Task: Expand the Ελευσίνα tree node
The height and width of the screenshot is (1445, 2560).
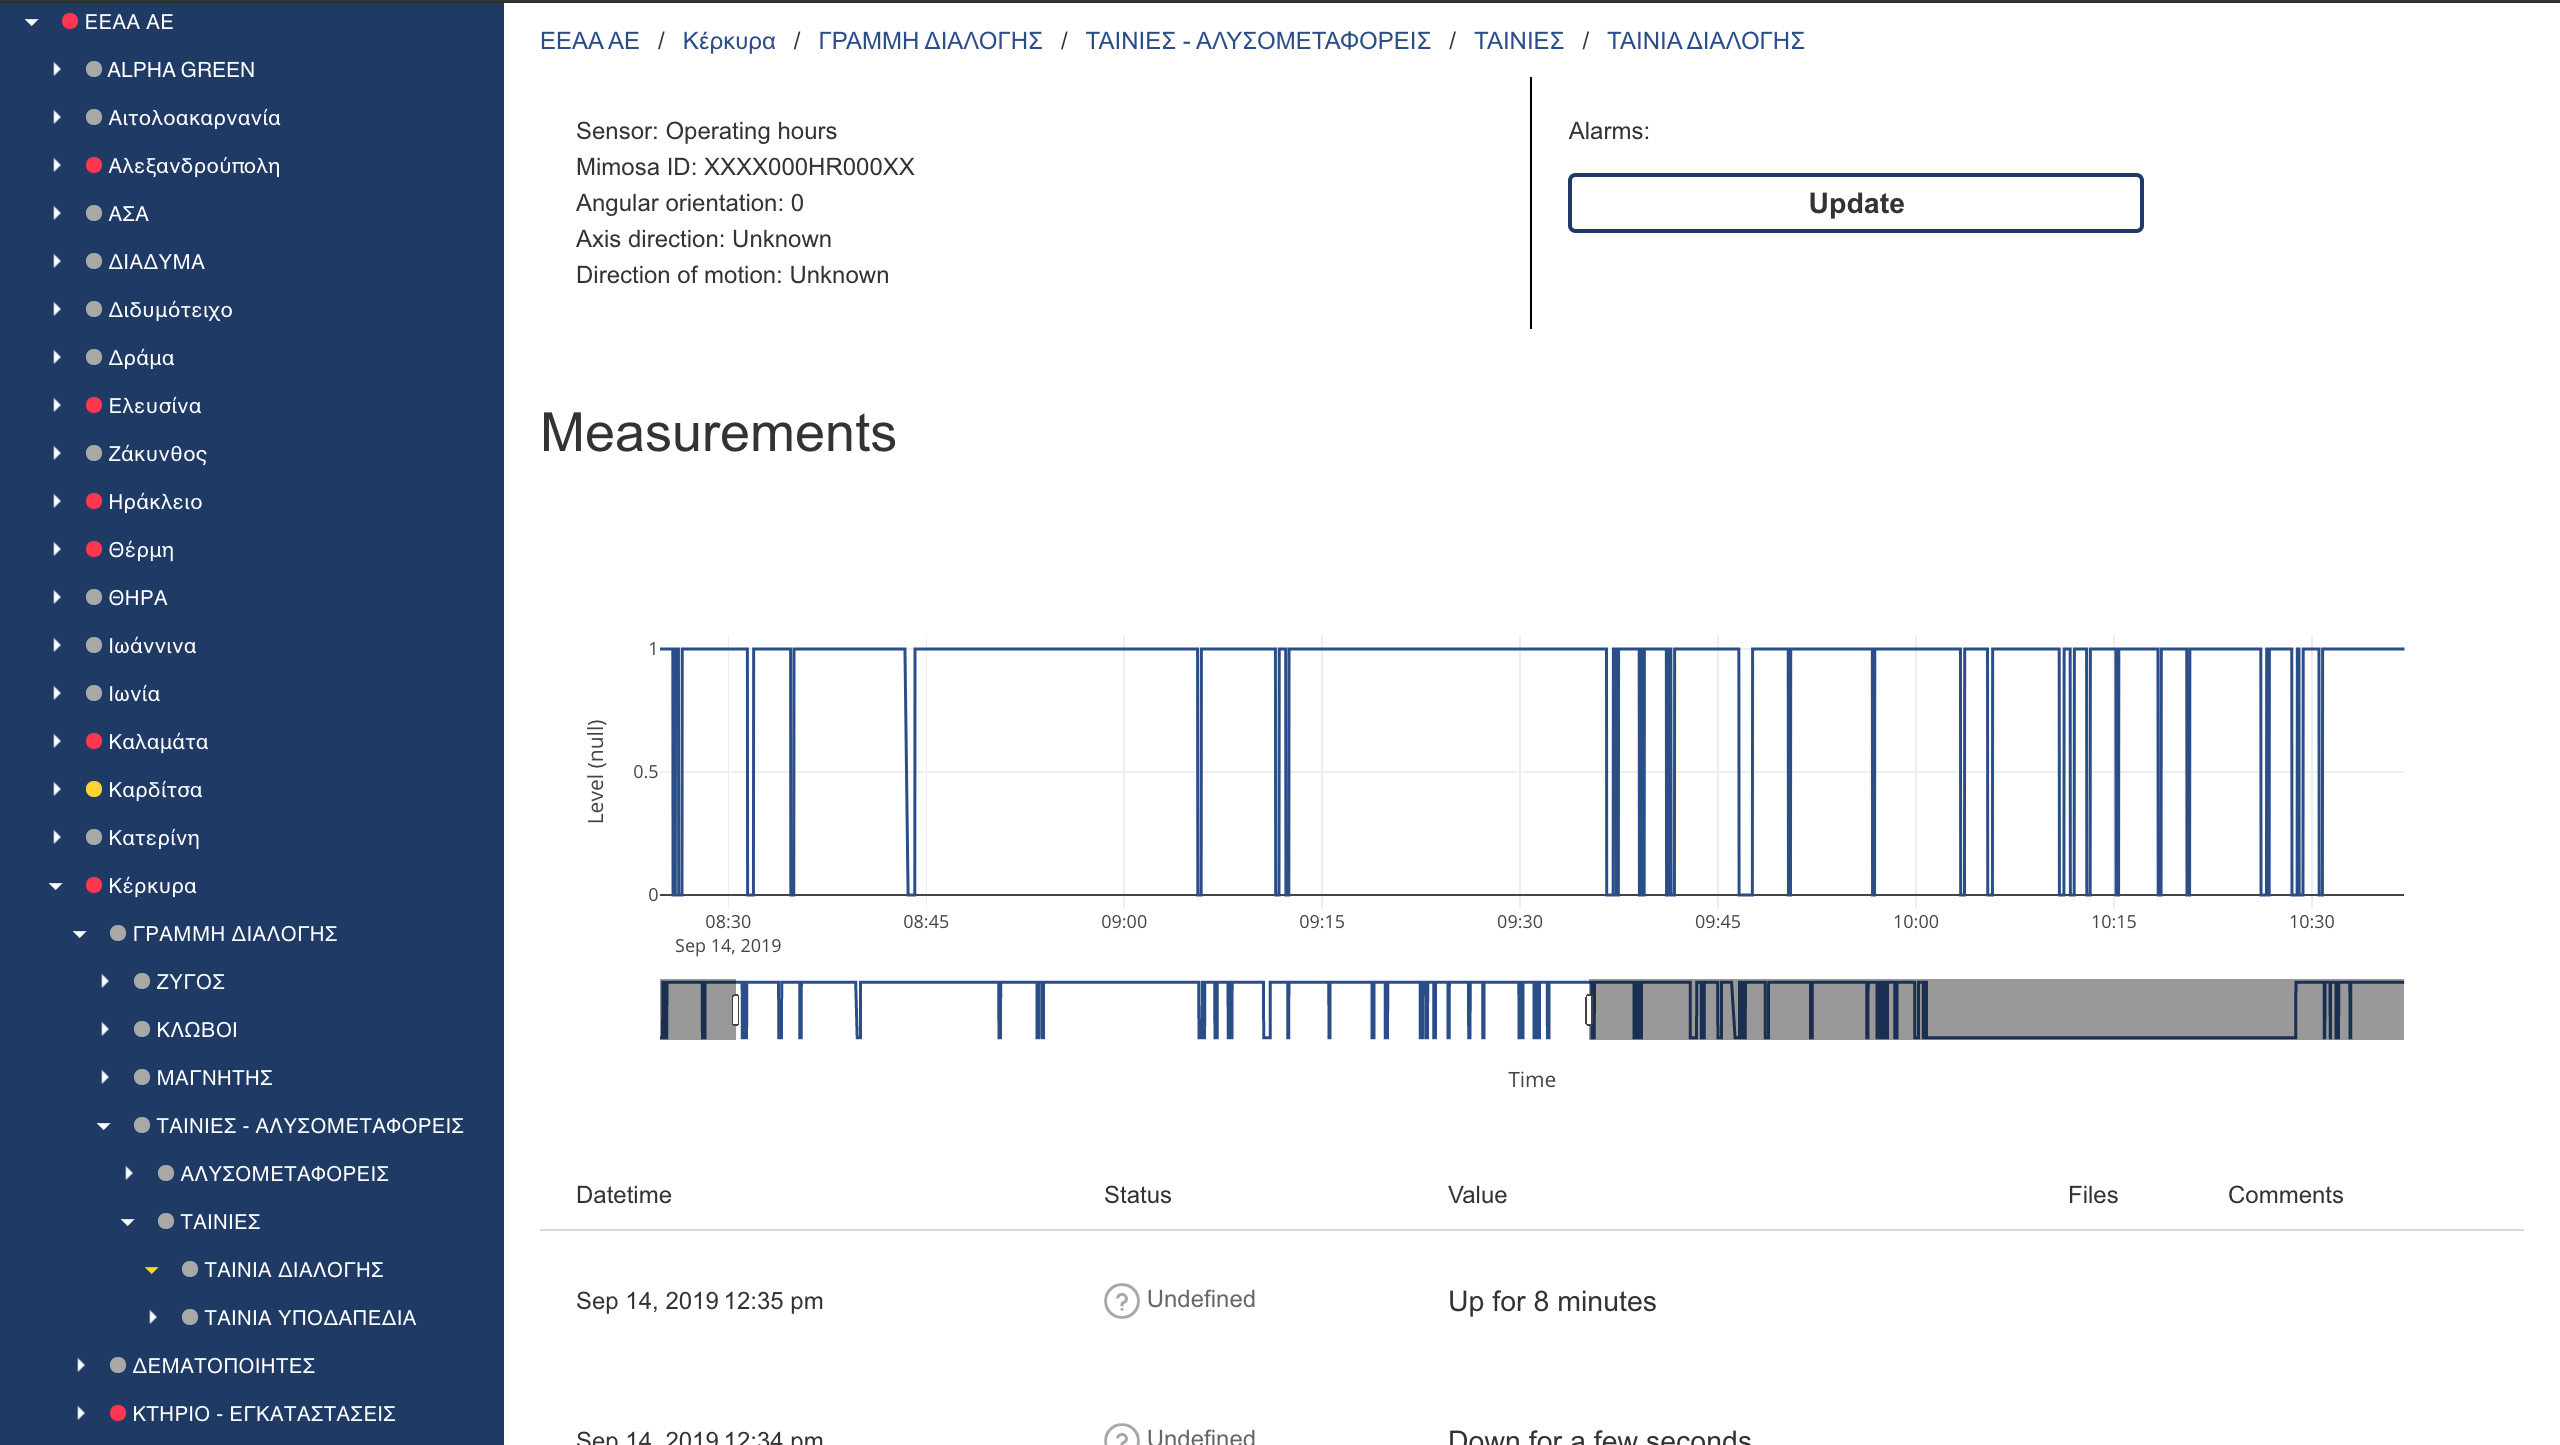Action: [57, 406]
